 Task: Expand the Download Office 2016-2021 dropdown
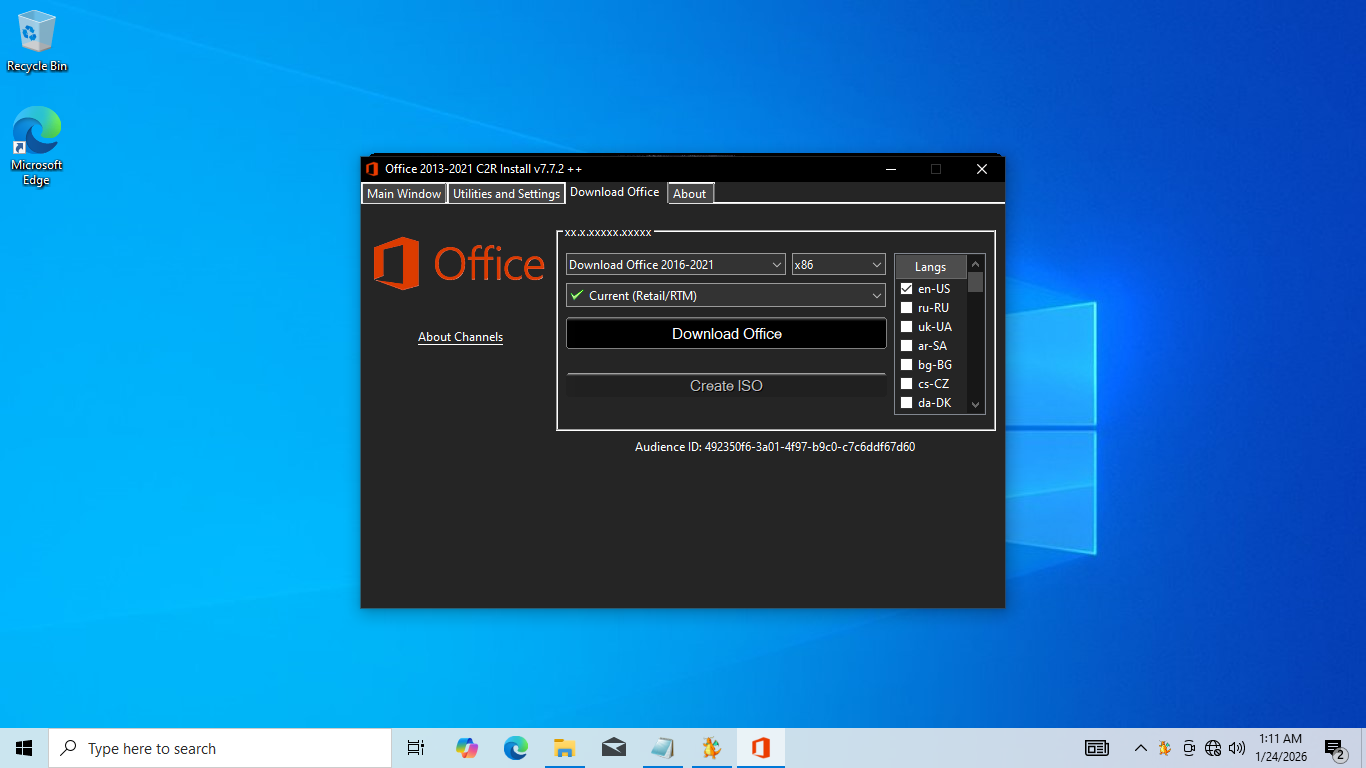coord(676,265)
